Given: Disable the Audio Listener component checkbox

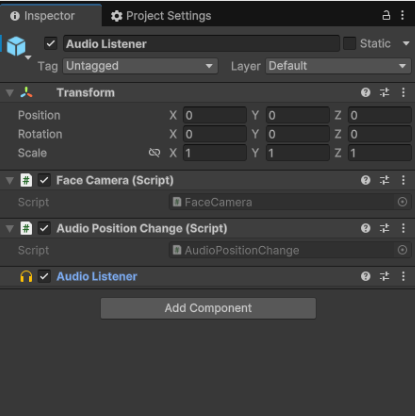Looking at the screenshot, I should 44,276.
